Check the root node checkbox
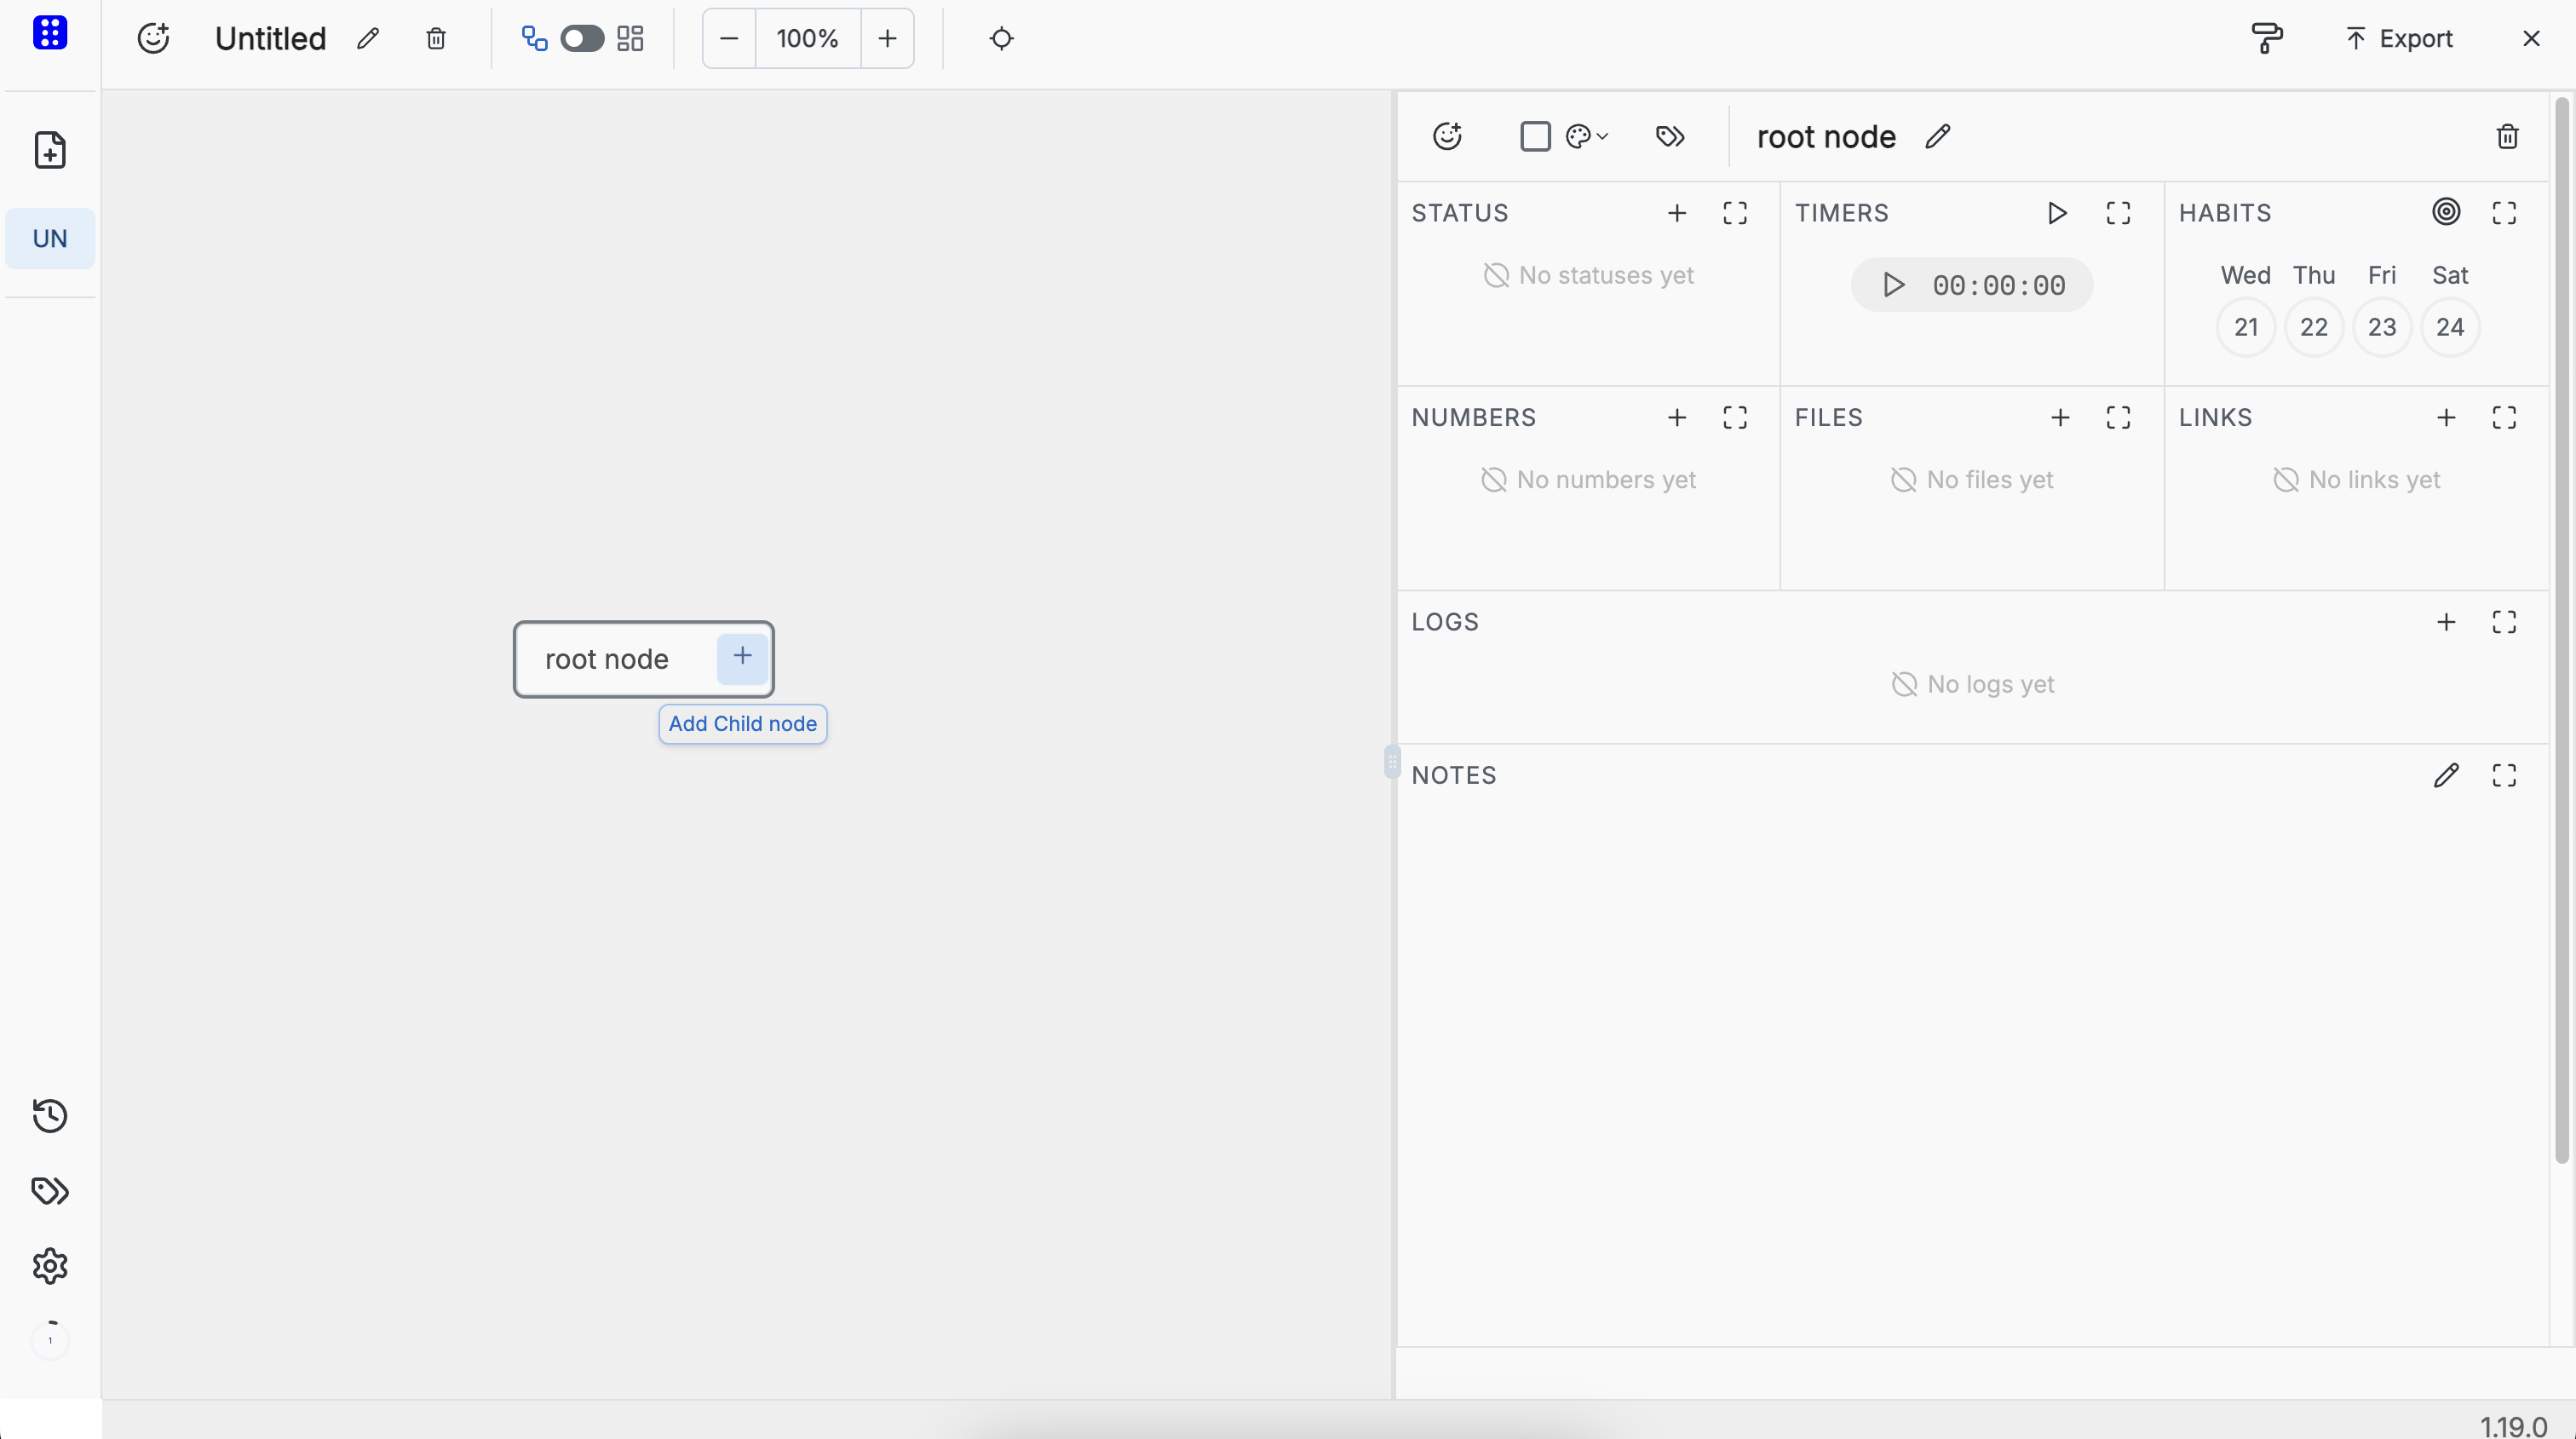This screenshot has width=2576, height=1439. coord(1535,136)
